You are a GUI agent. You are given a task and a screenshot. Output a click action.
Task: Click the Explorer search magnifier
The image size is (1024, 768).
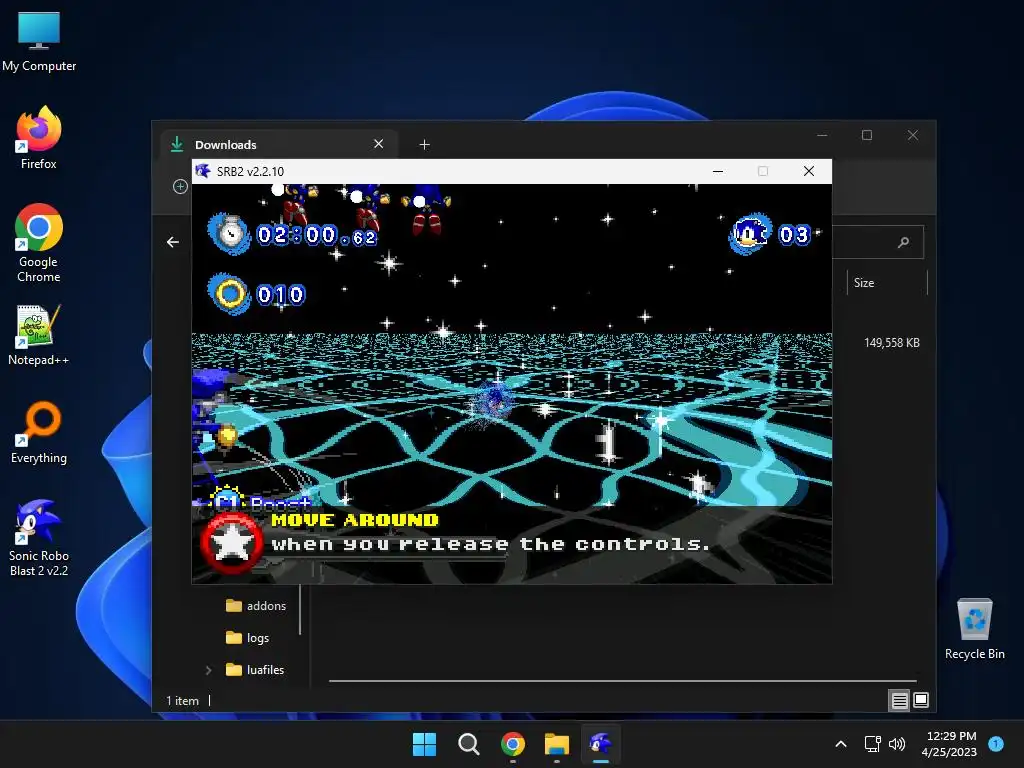tap(904, 242)
